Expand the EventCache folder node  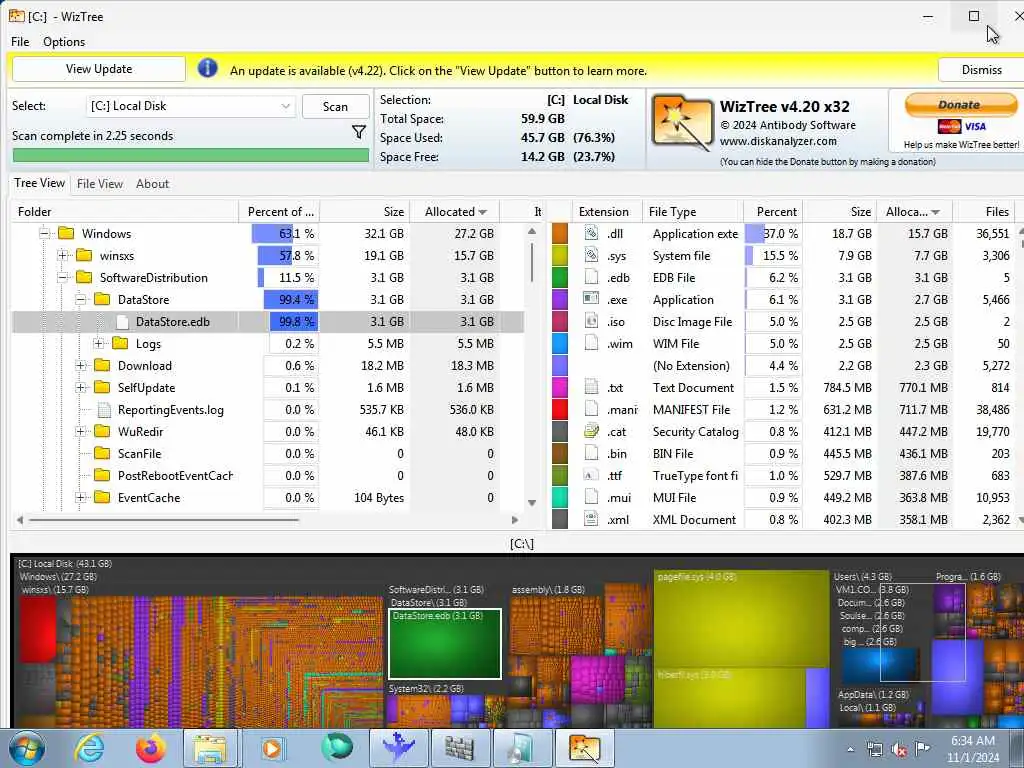coord(80,498)
